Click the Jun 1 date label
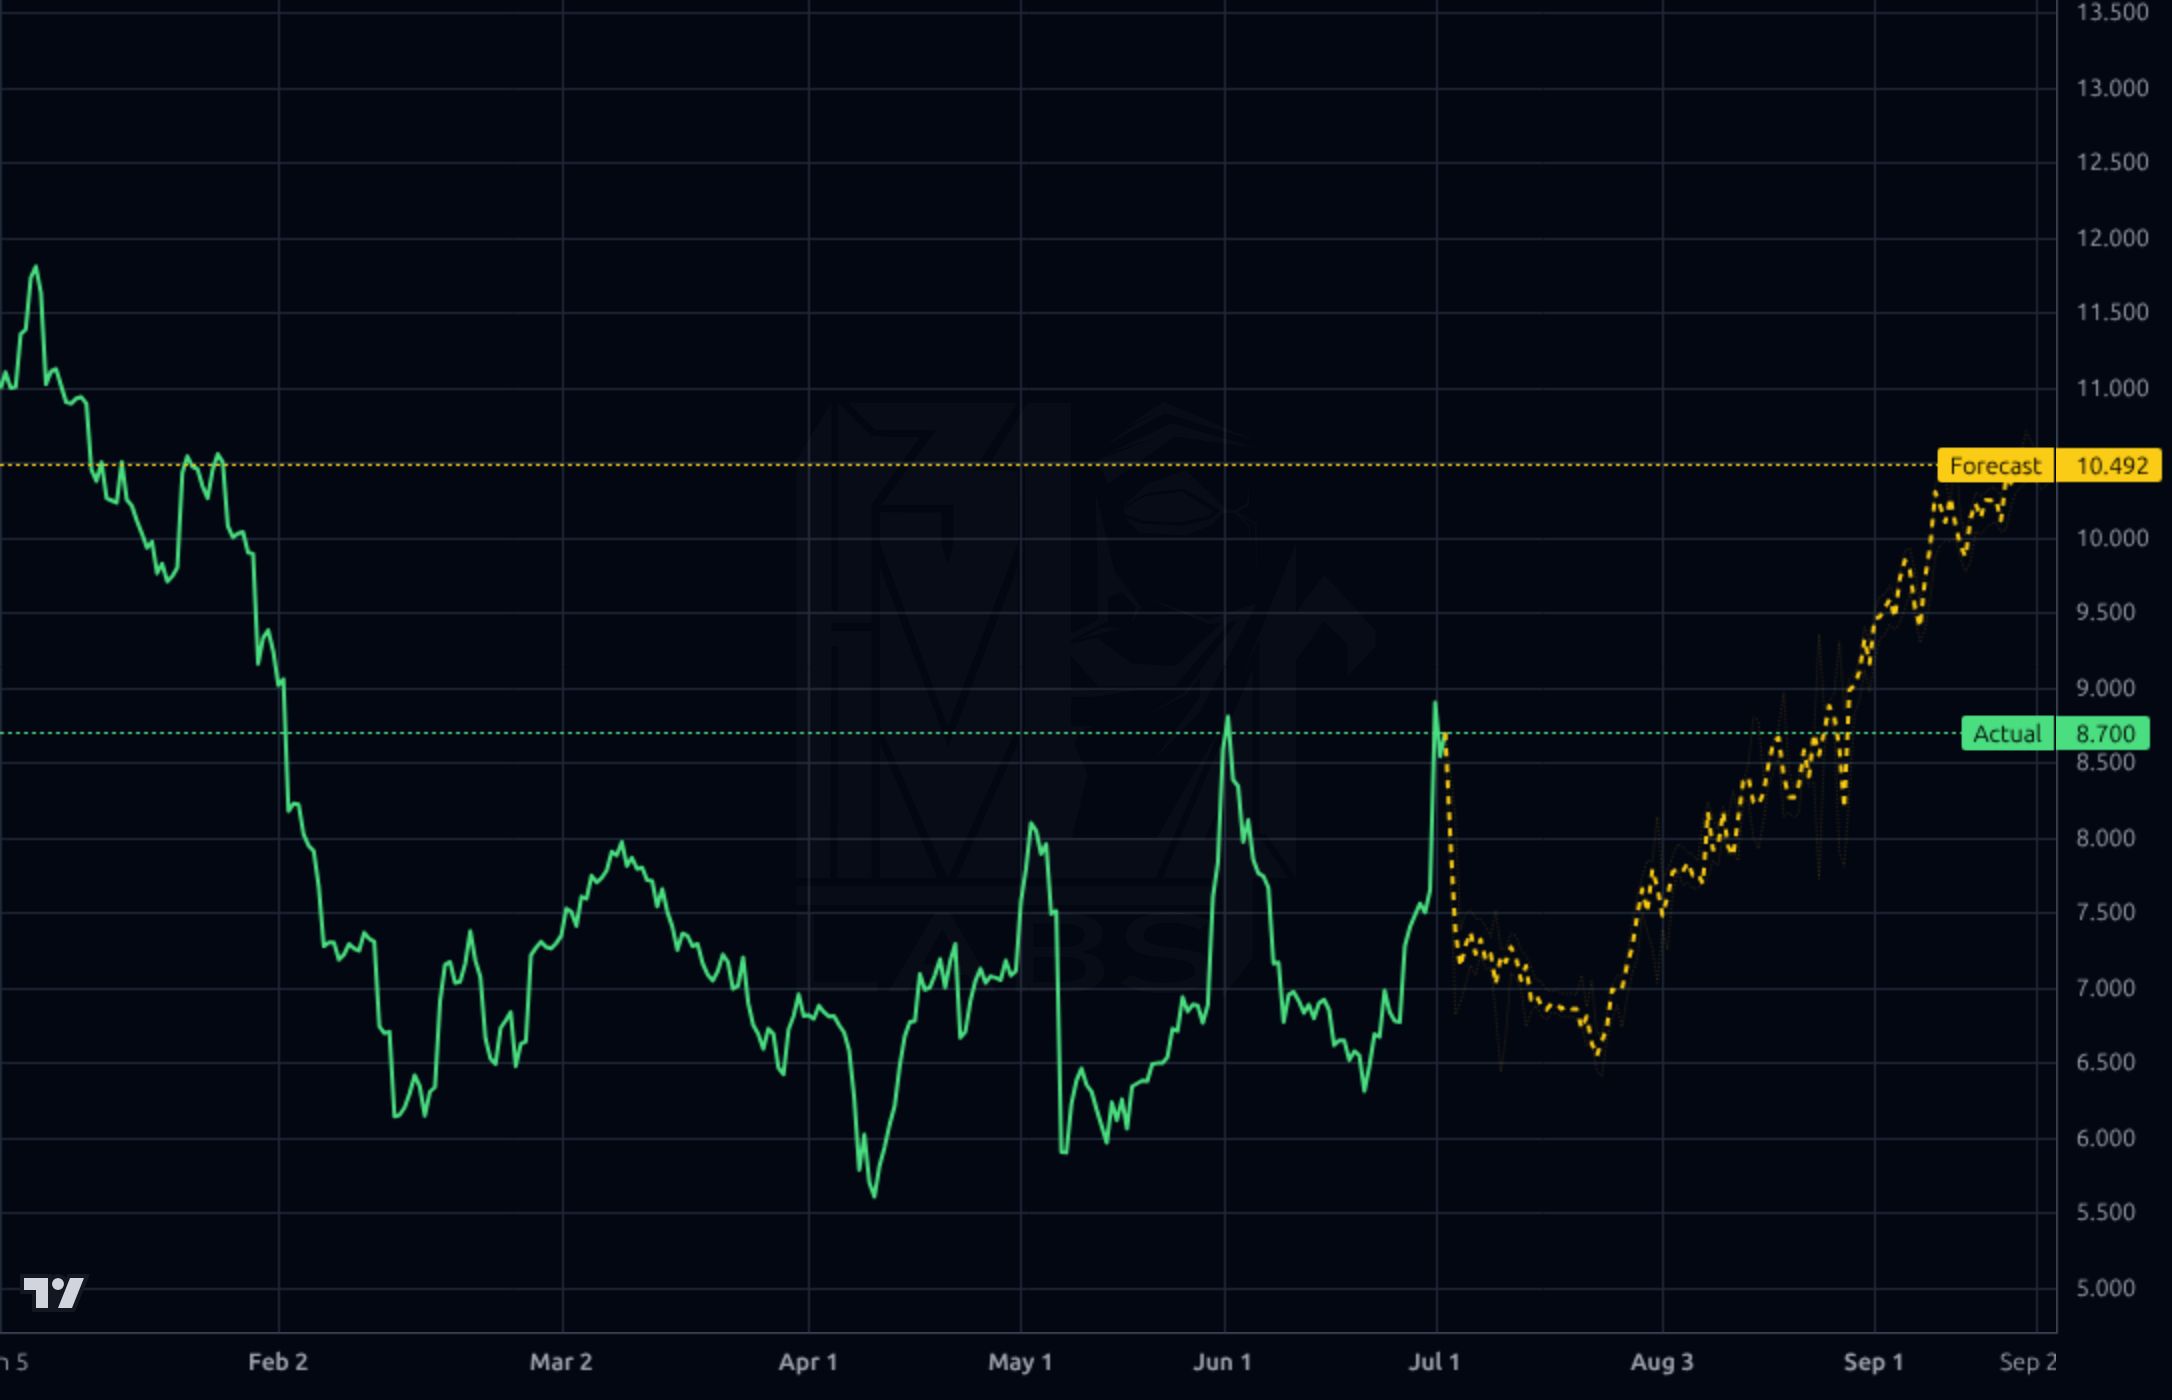 point(1222,1362)
